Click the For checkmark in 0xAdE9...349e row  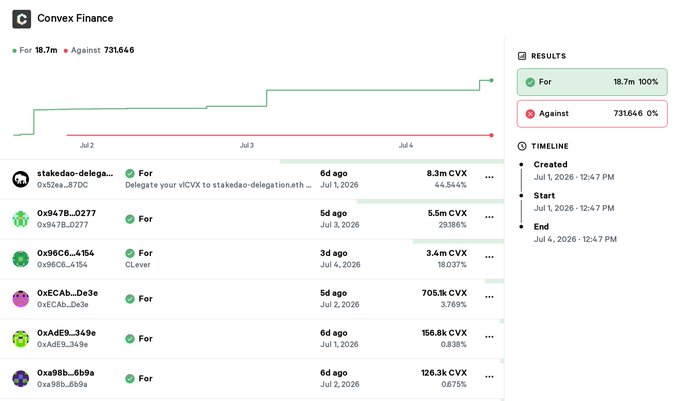[130, 339]
